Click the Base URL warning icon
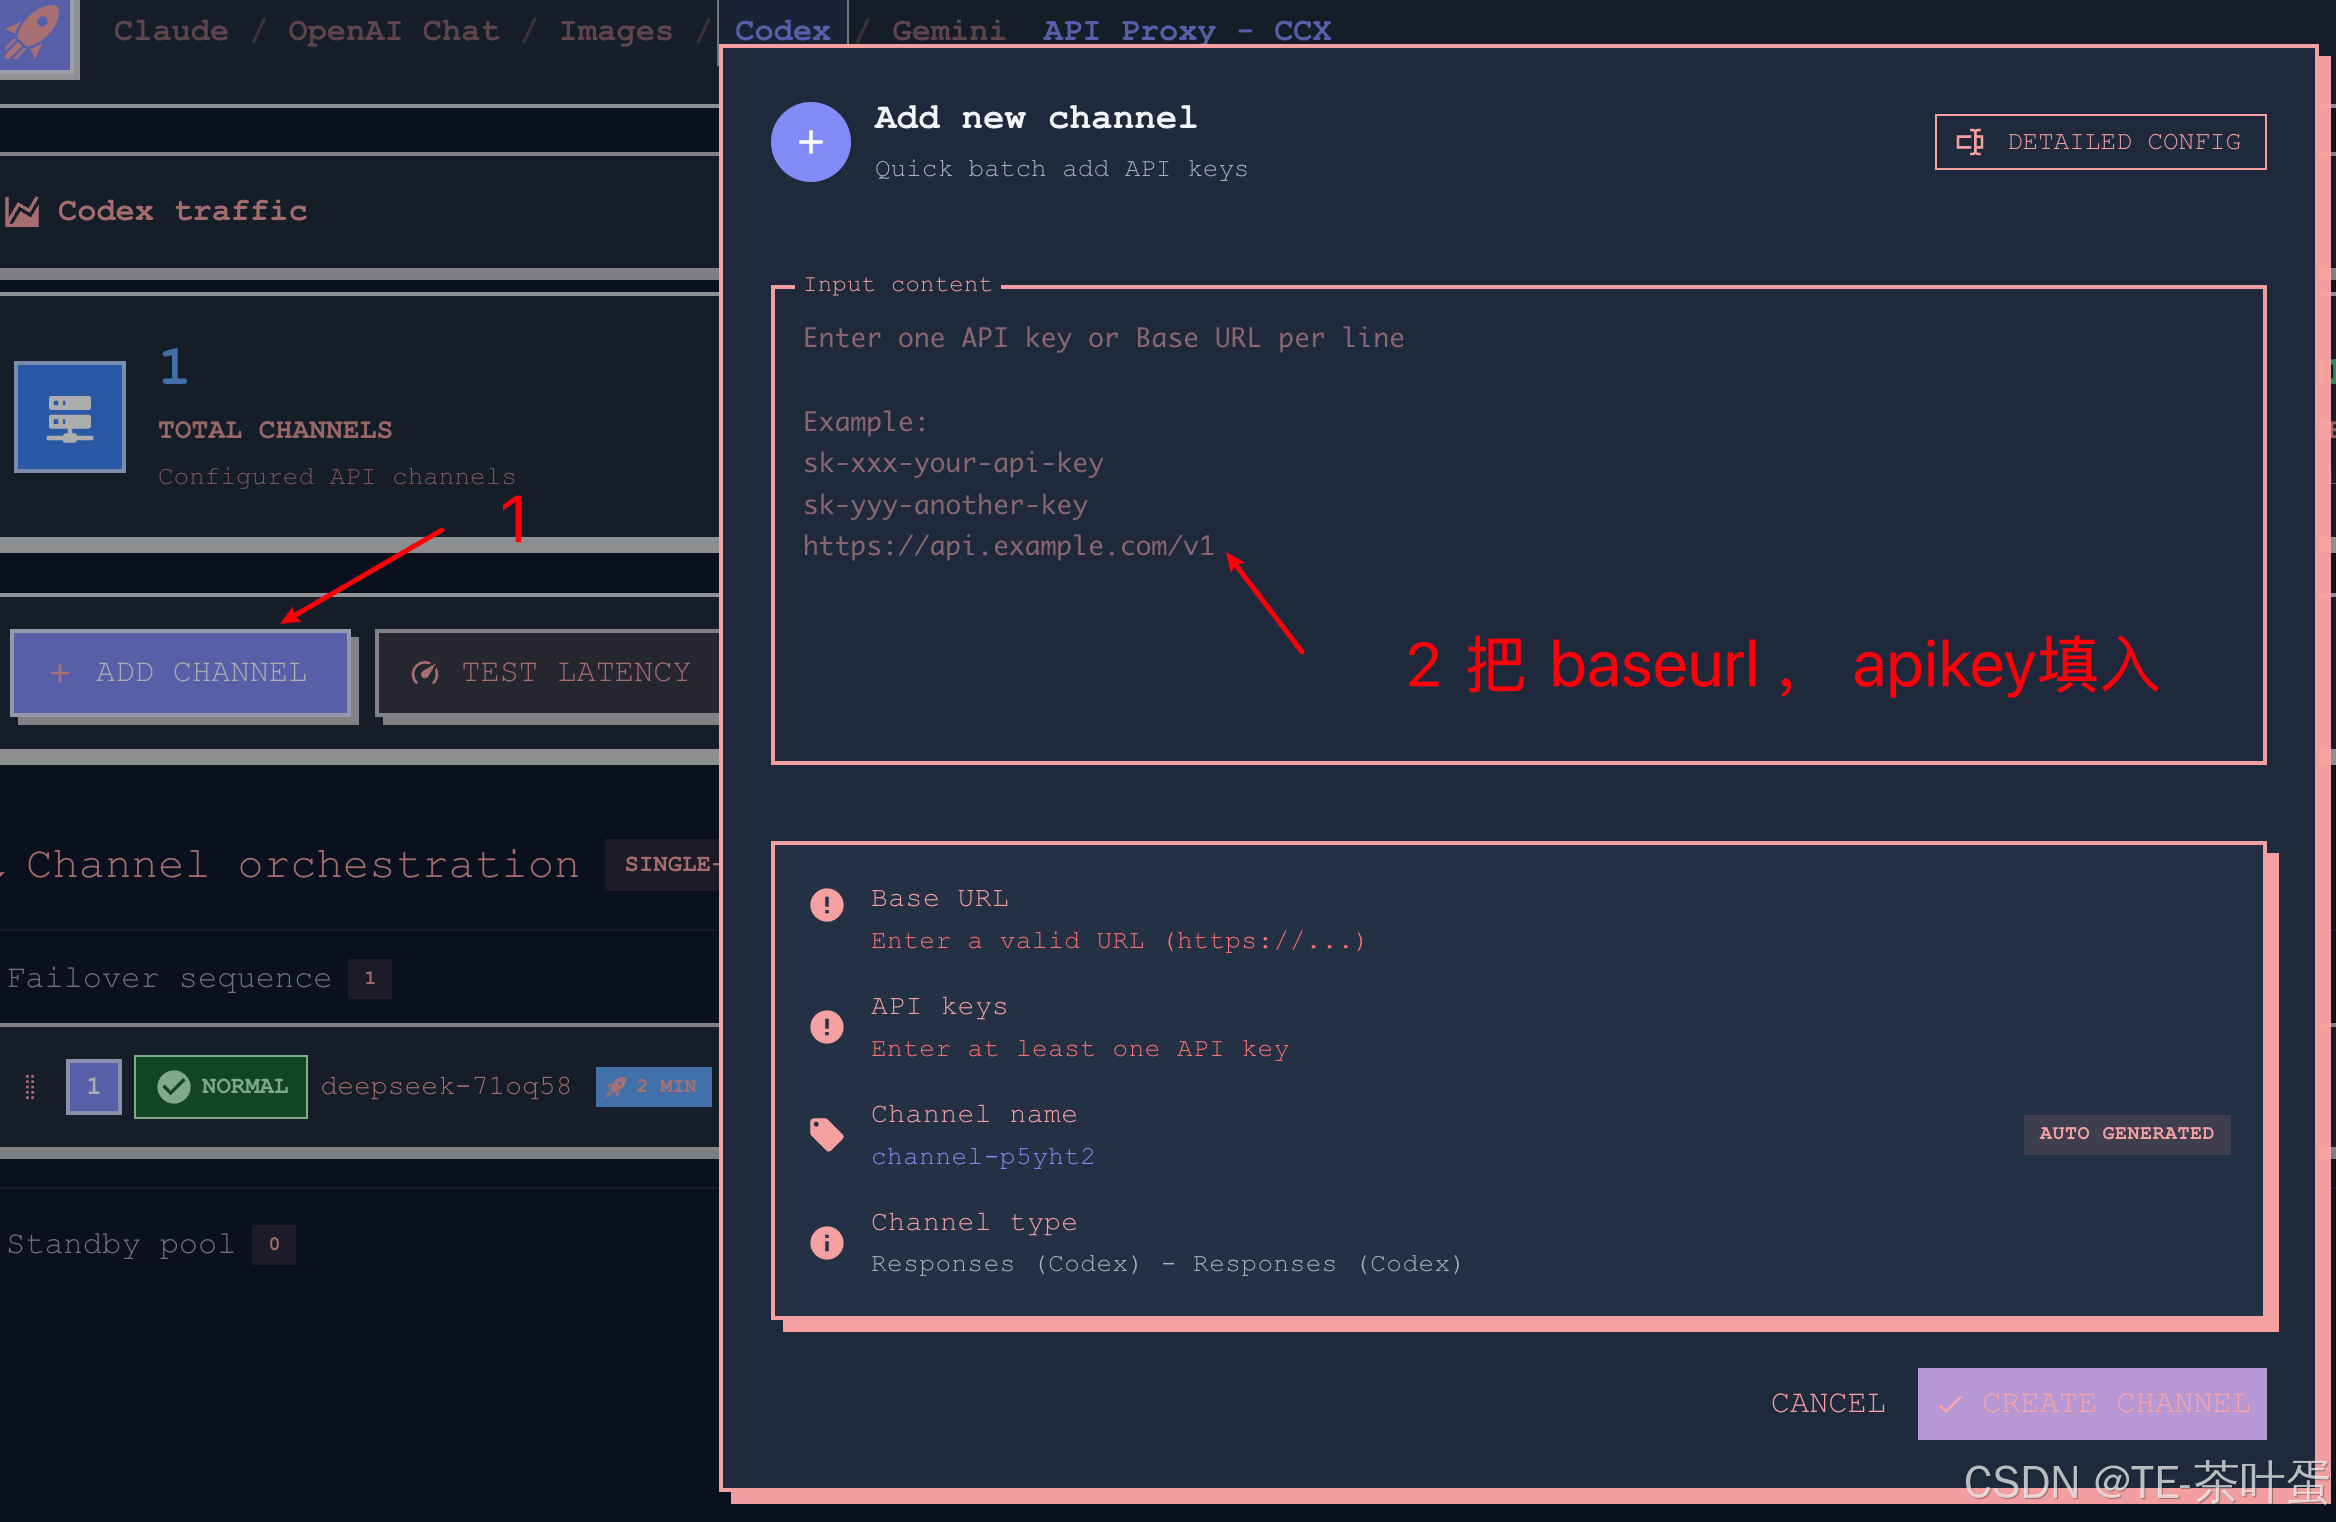Viewport: 2336px width, 1522px height. click(827, 905)
